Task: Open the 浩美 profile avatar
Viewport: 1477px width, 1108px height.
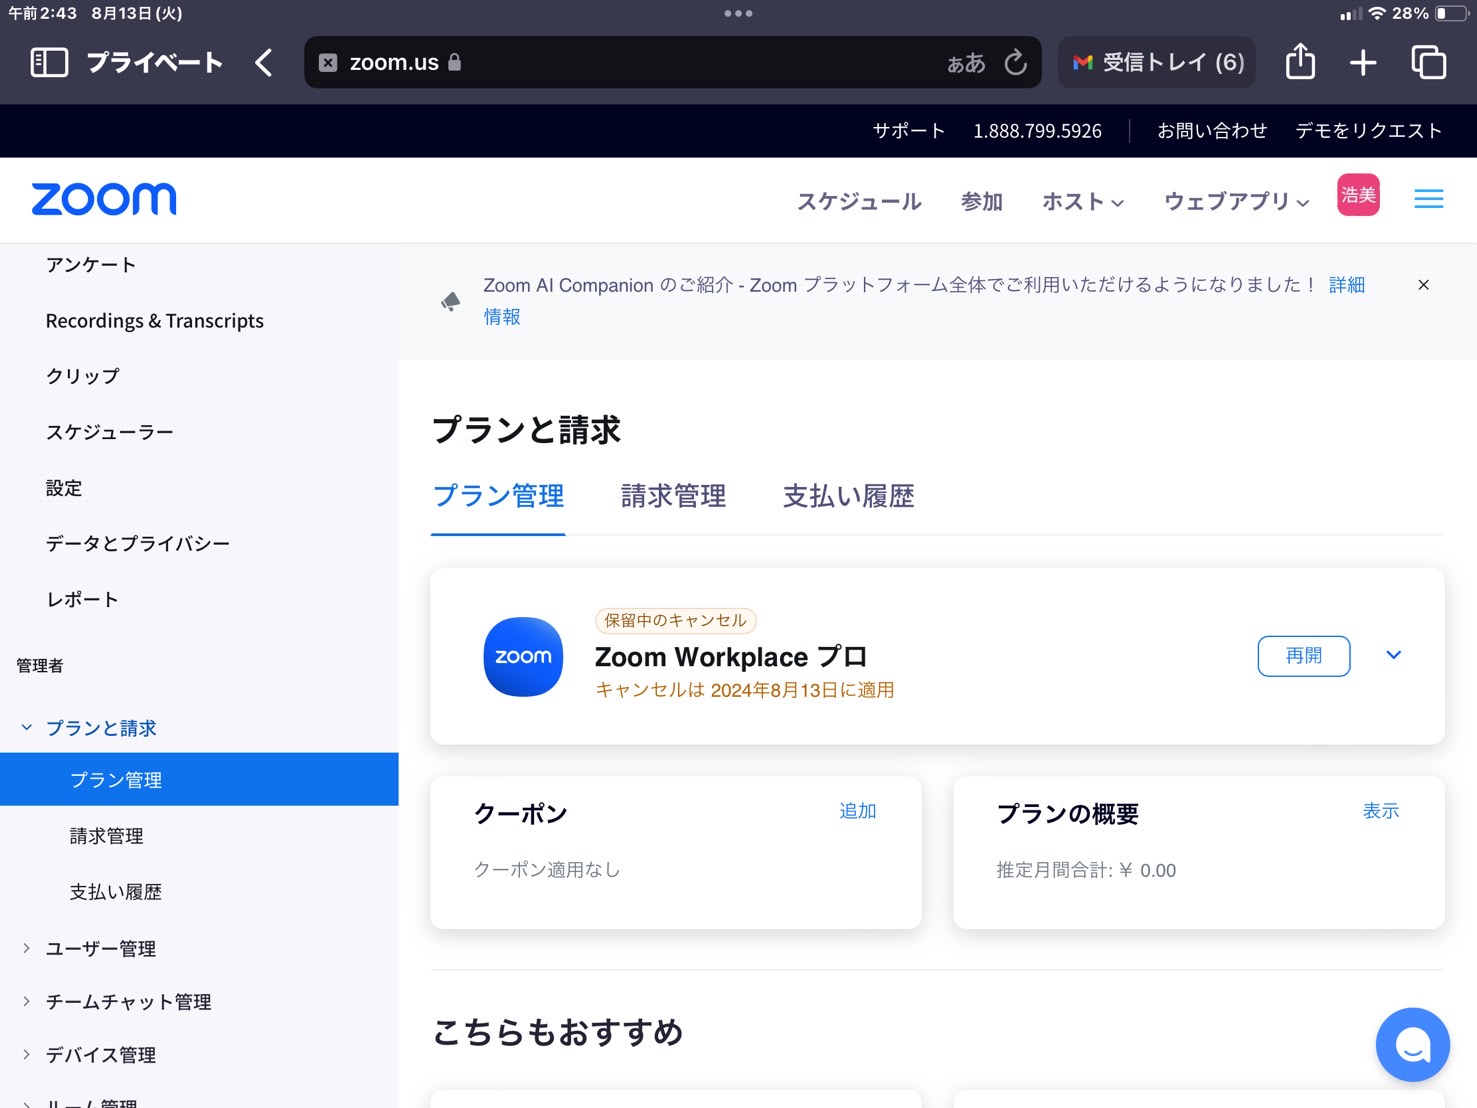Action: (1358, 194)
